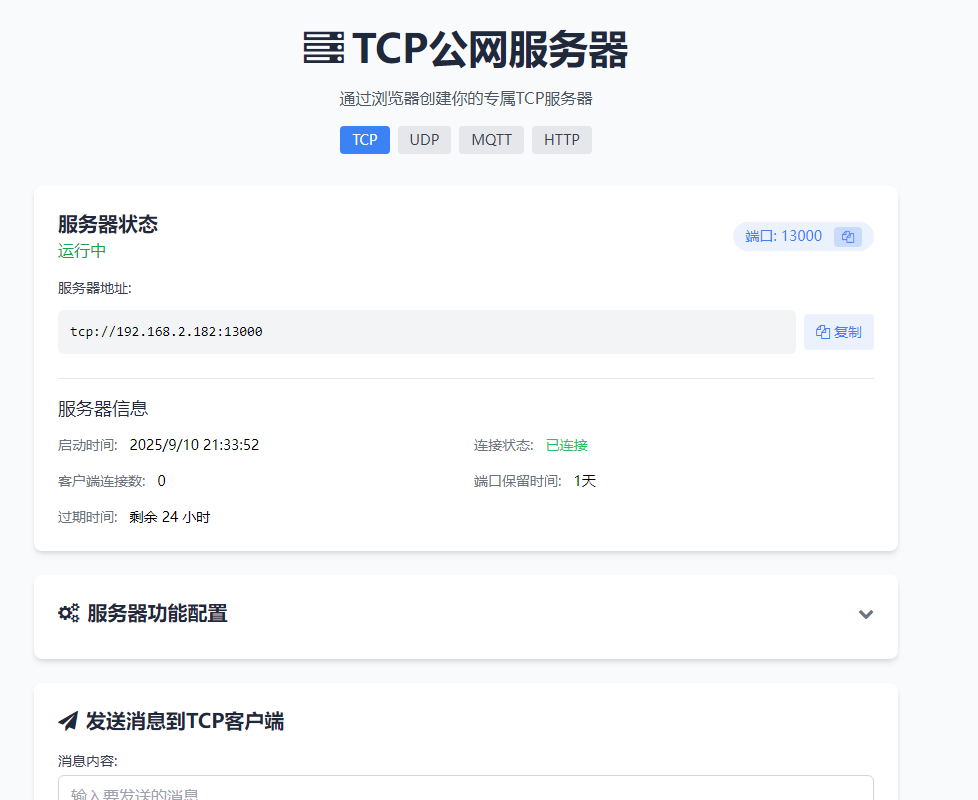The image size is (978, 800).
Task: Click the server icon beside the title
Action: click(324, 48)
